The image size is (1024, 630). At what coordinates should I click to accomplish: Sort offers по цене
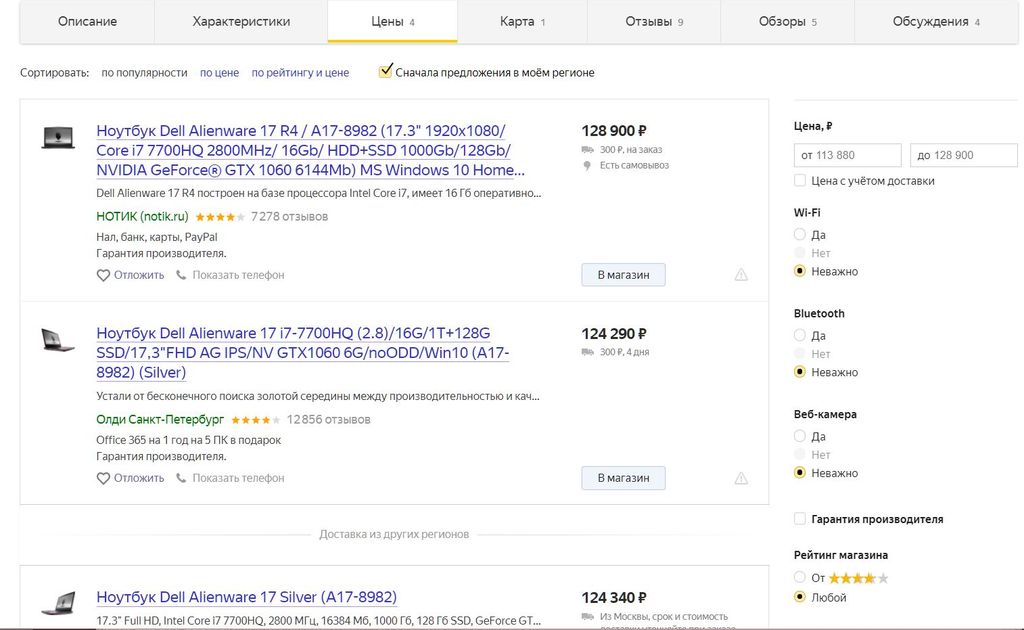click(x=219, y=72)
